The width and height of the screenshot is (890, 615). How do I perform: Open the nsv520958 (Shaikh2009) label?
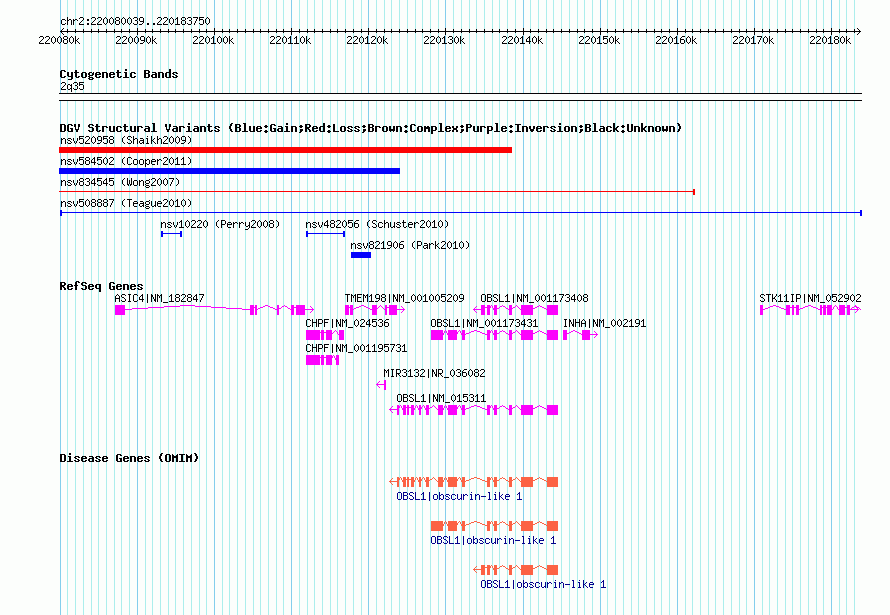126,140
